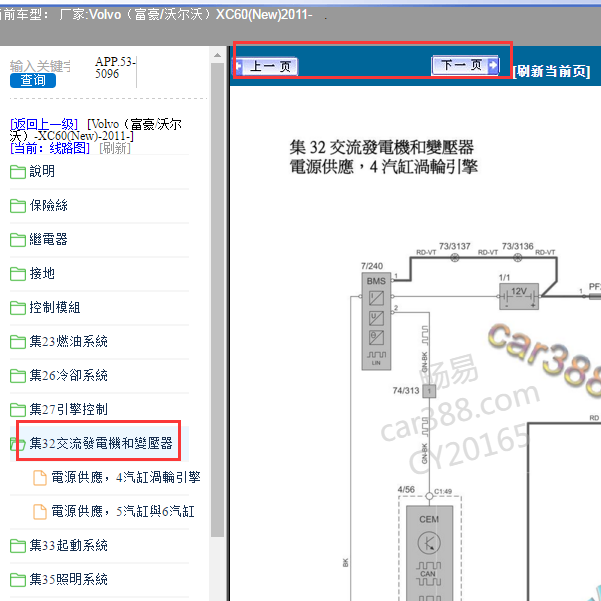Click the CEM module in diagram
This screenshot has width=601, height=601.
click(429, 553)
